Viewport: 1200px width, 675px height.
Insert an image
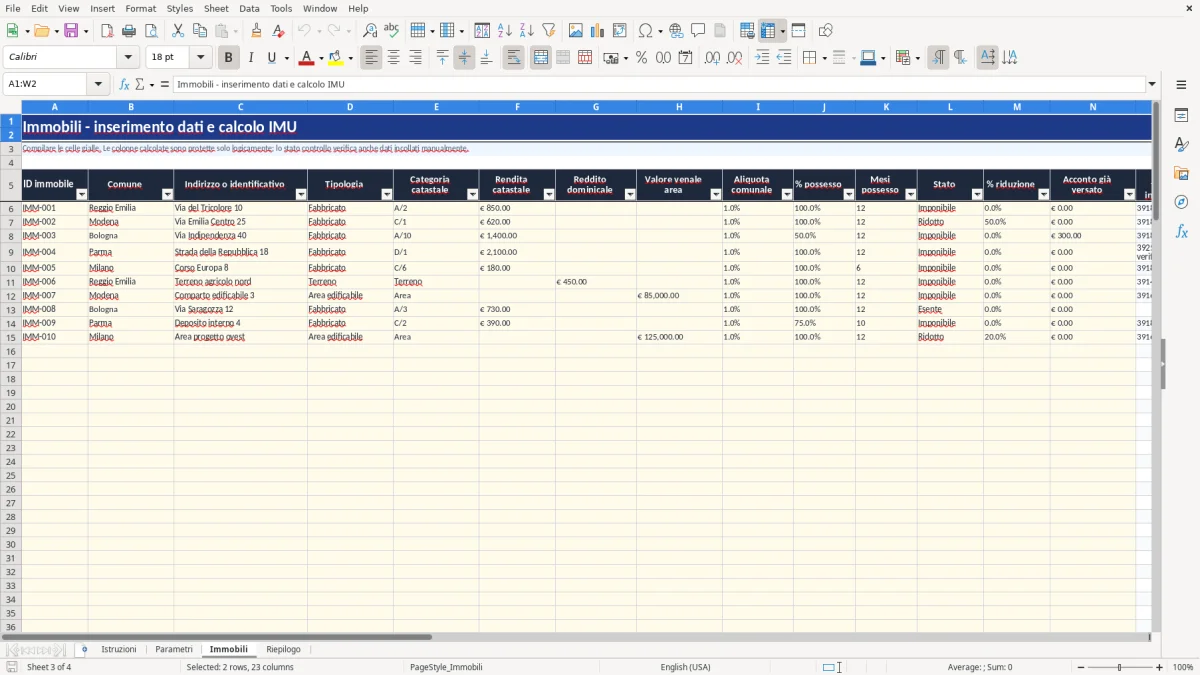point(576,31)
